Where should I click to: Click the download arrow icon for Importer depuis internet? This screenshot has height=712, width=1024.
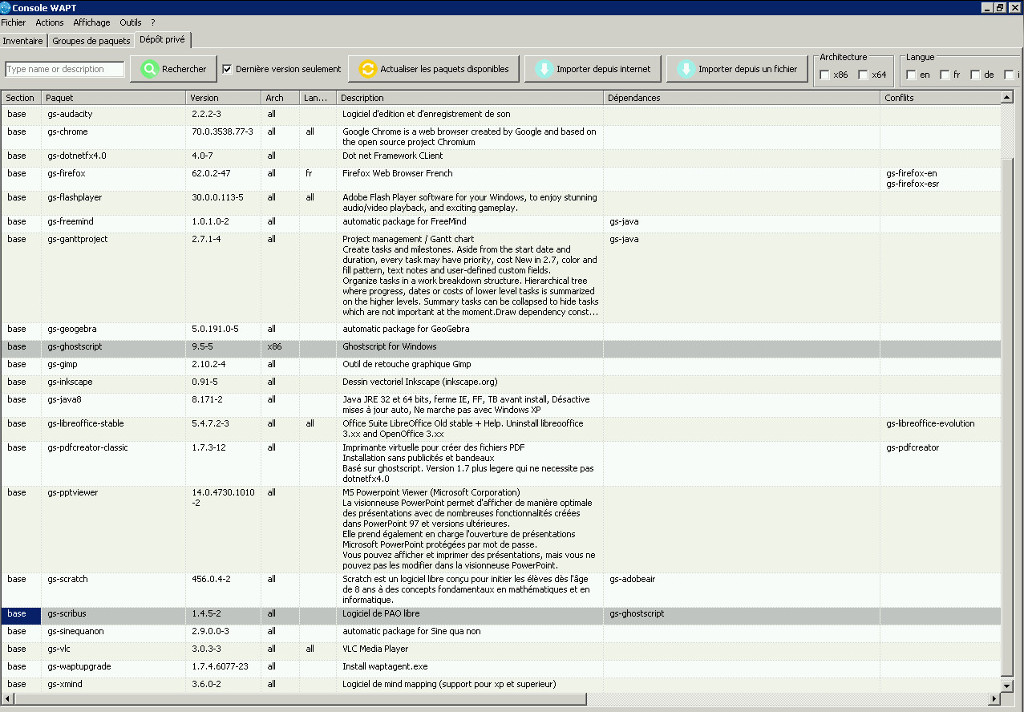coord(544,69)
